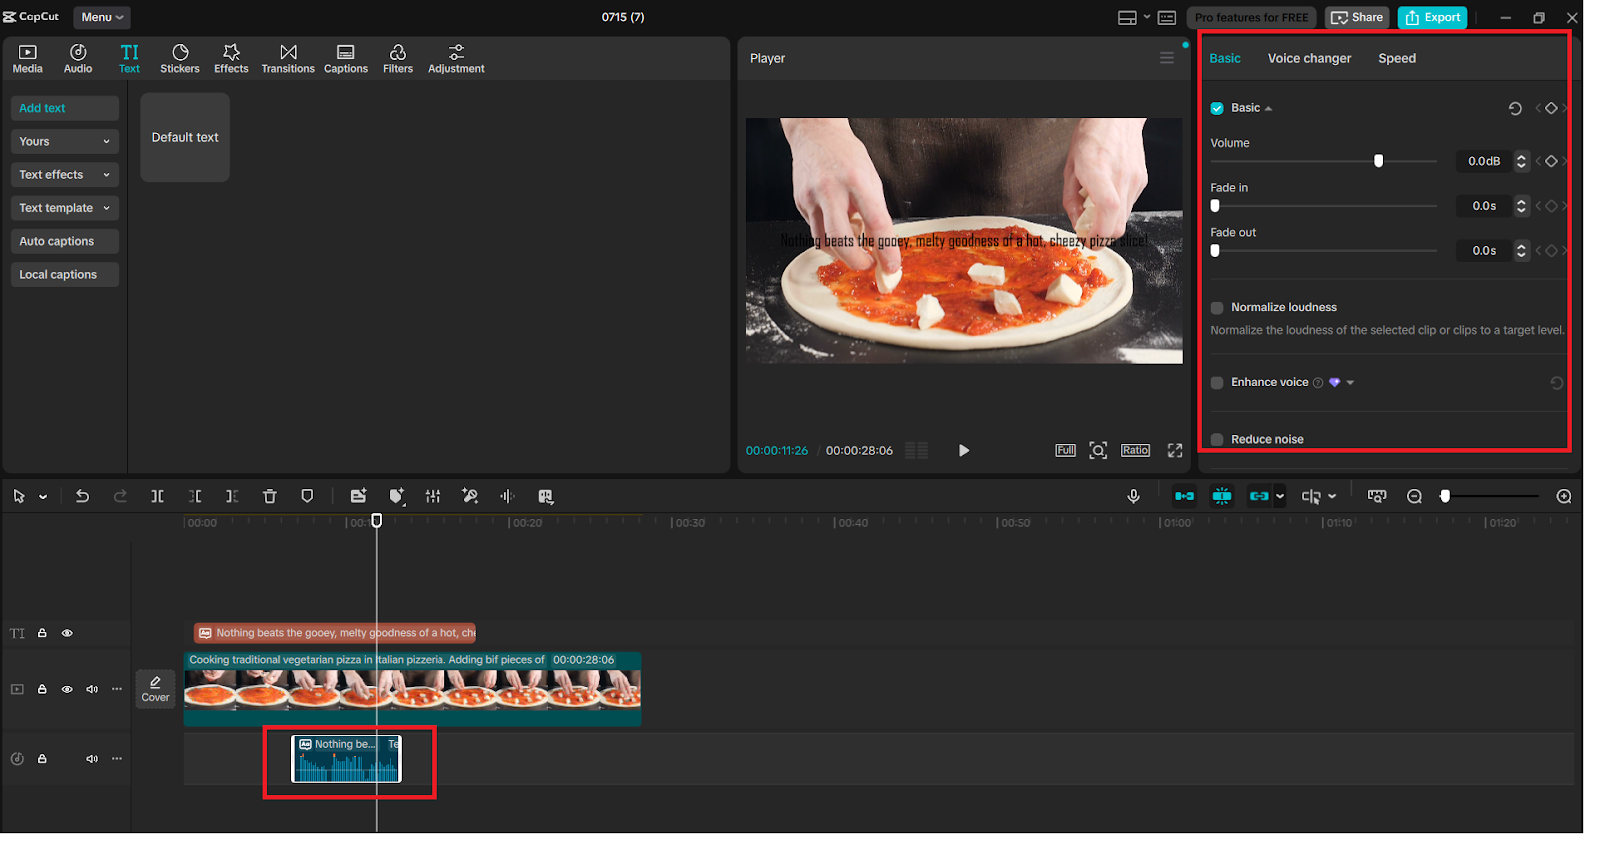The image size is (1600, 845).
Task: Open the player hamburger menu
Action: (1167, 58)
